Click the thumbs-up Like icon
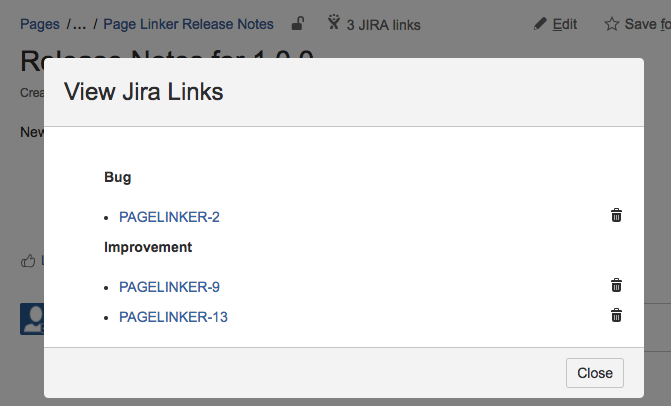The image size is (671, 406). 28,261
